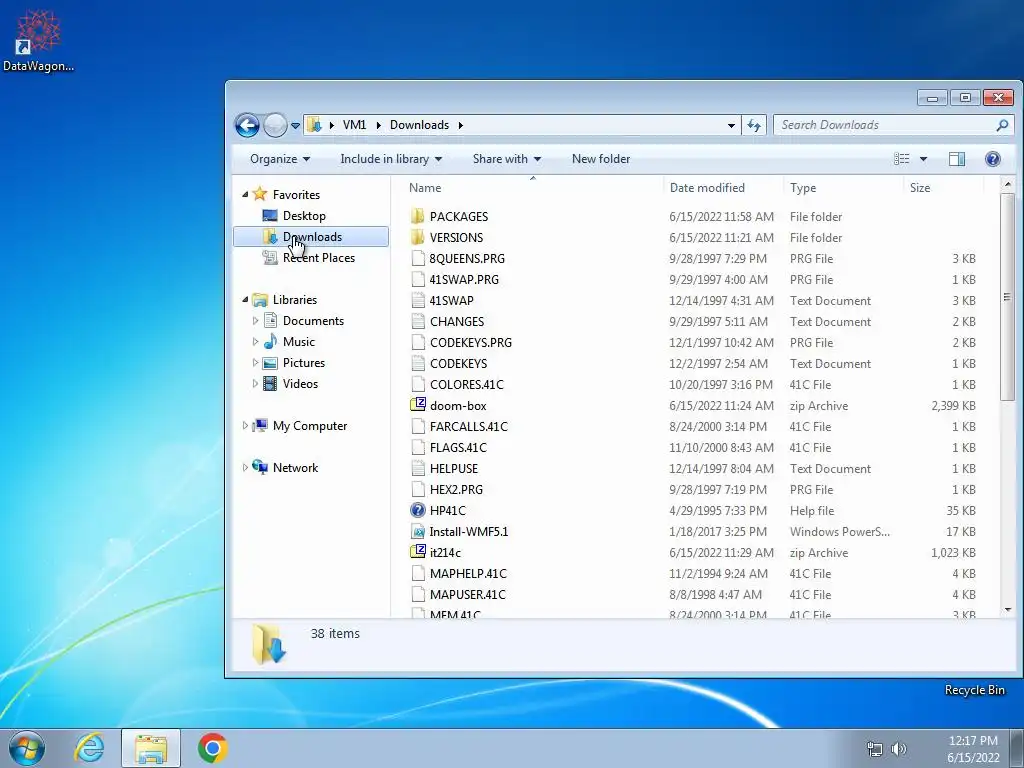
Task: Open the volume speaker tray icon
Action: (899, 749)
